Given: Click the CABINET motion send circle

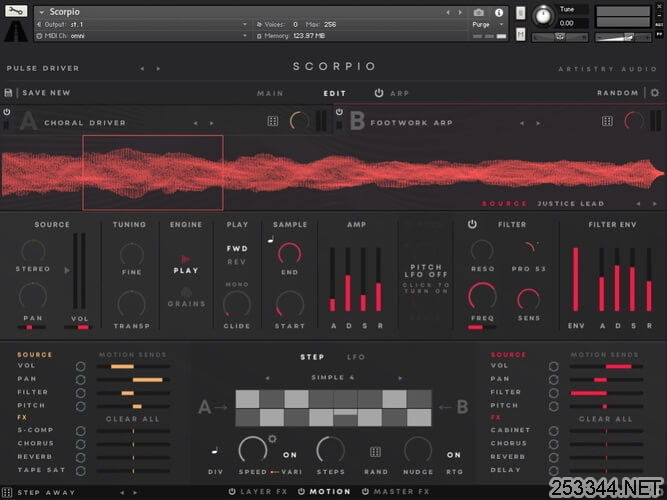Looking at the screenshot, I should (553, 431).
